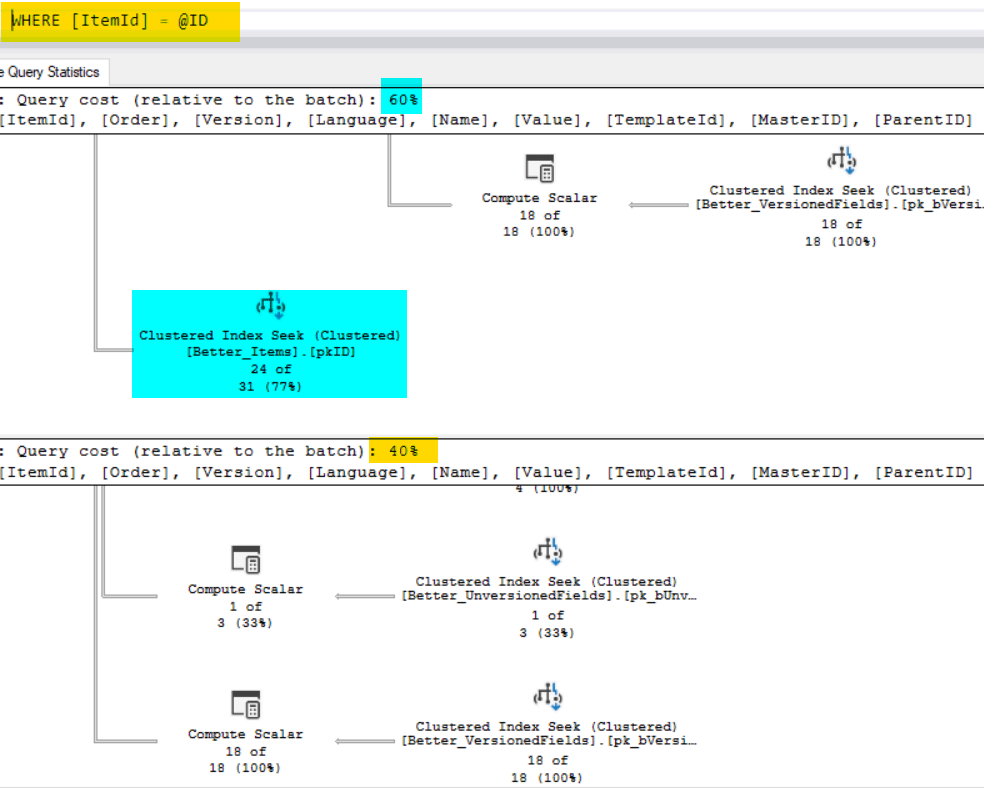Click the column list text under the 60% query cost
Image resolution: width=984 pixels, height=788 pixels.
pos(485,120)
